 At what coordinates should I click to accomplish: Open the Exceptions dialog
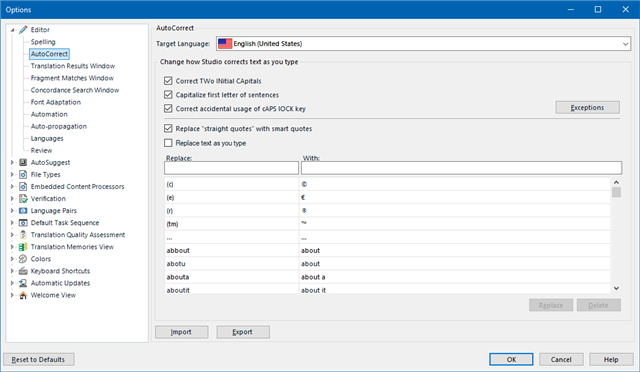point(587,107)
